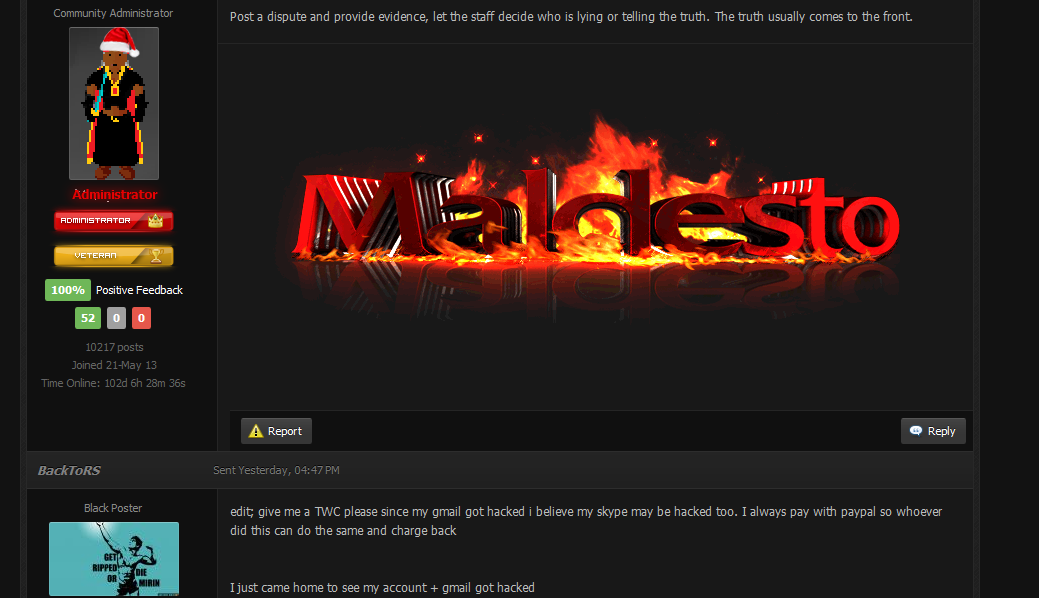This screenshot has height=598, width=1039.
Task: Open the red negative feedback count
Action: coord(141,318)
